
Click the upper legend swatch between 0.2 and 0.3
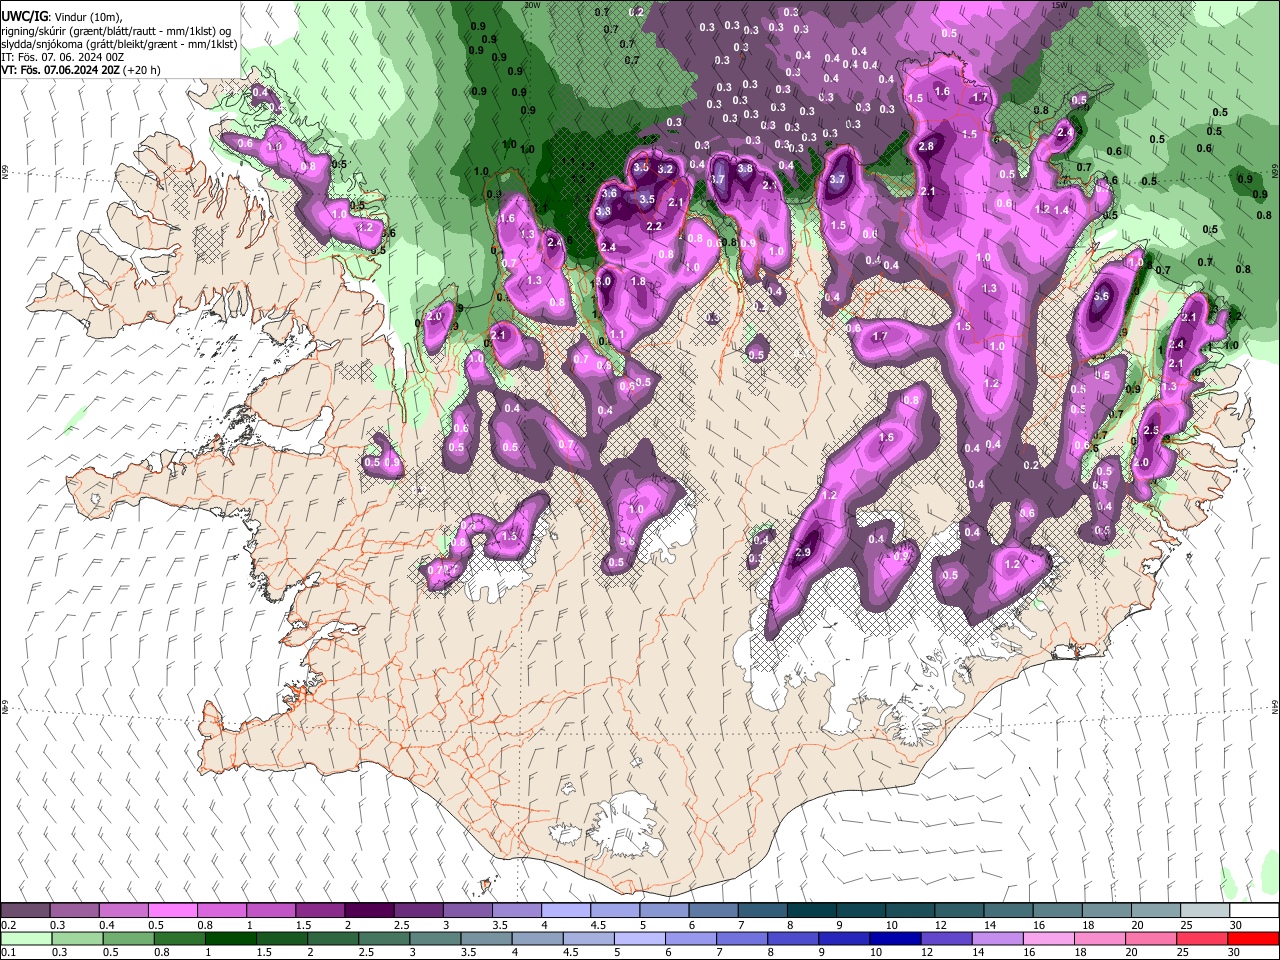(x=26, y=910)
